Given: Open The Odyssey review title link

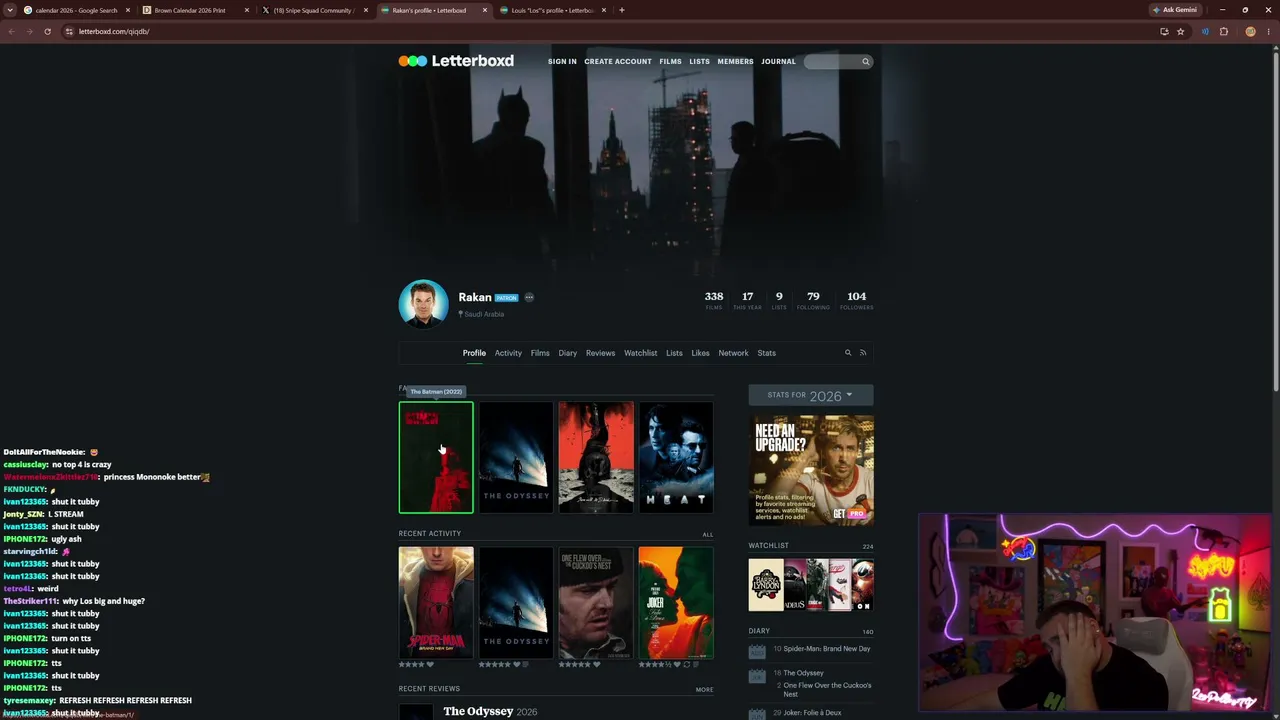Looking at the screenshot, I should 478,711.
